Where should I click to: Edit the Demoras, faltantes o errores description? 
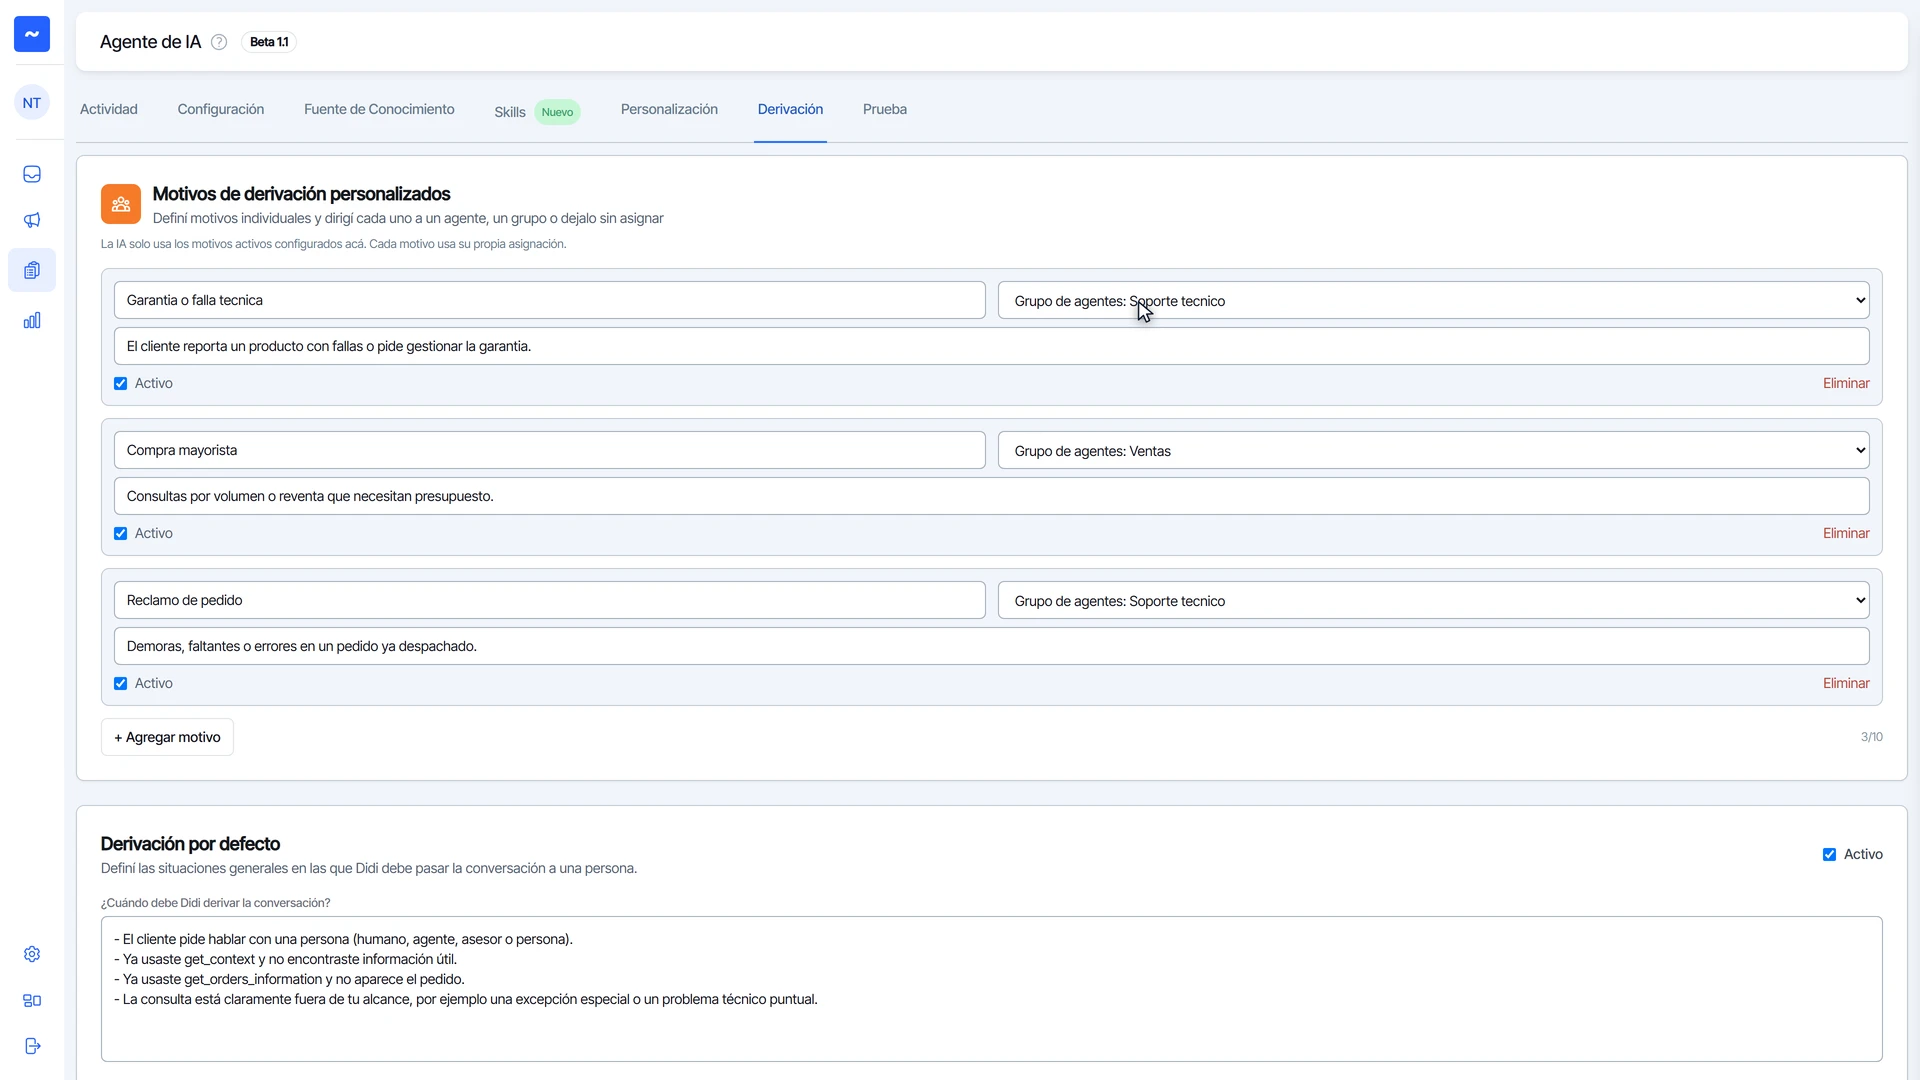991,646
